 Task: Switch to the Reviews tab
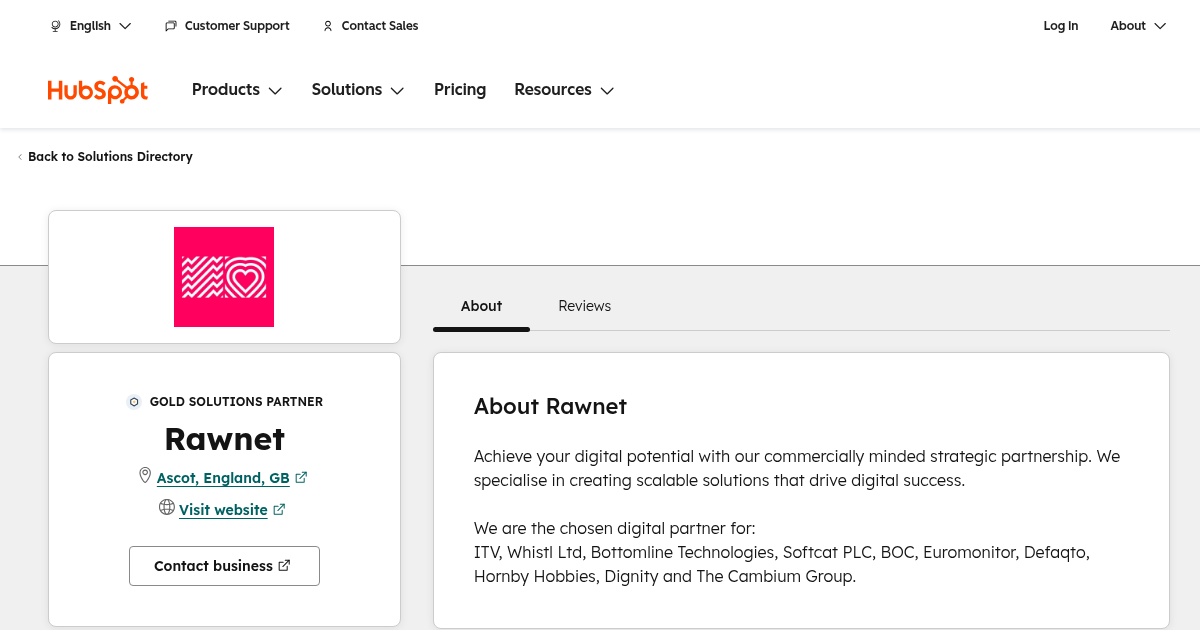click(585, 306)
